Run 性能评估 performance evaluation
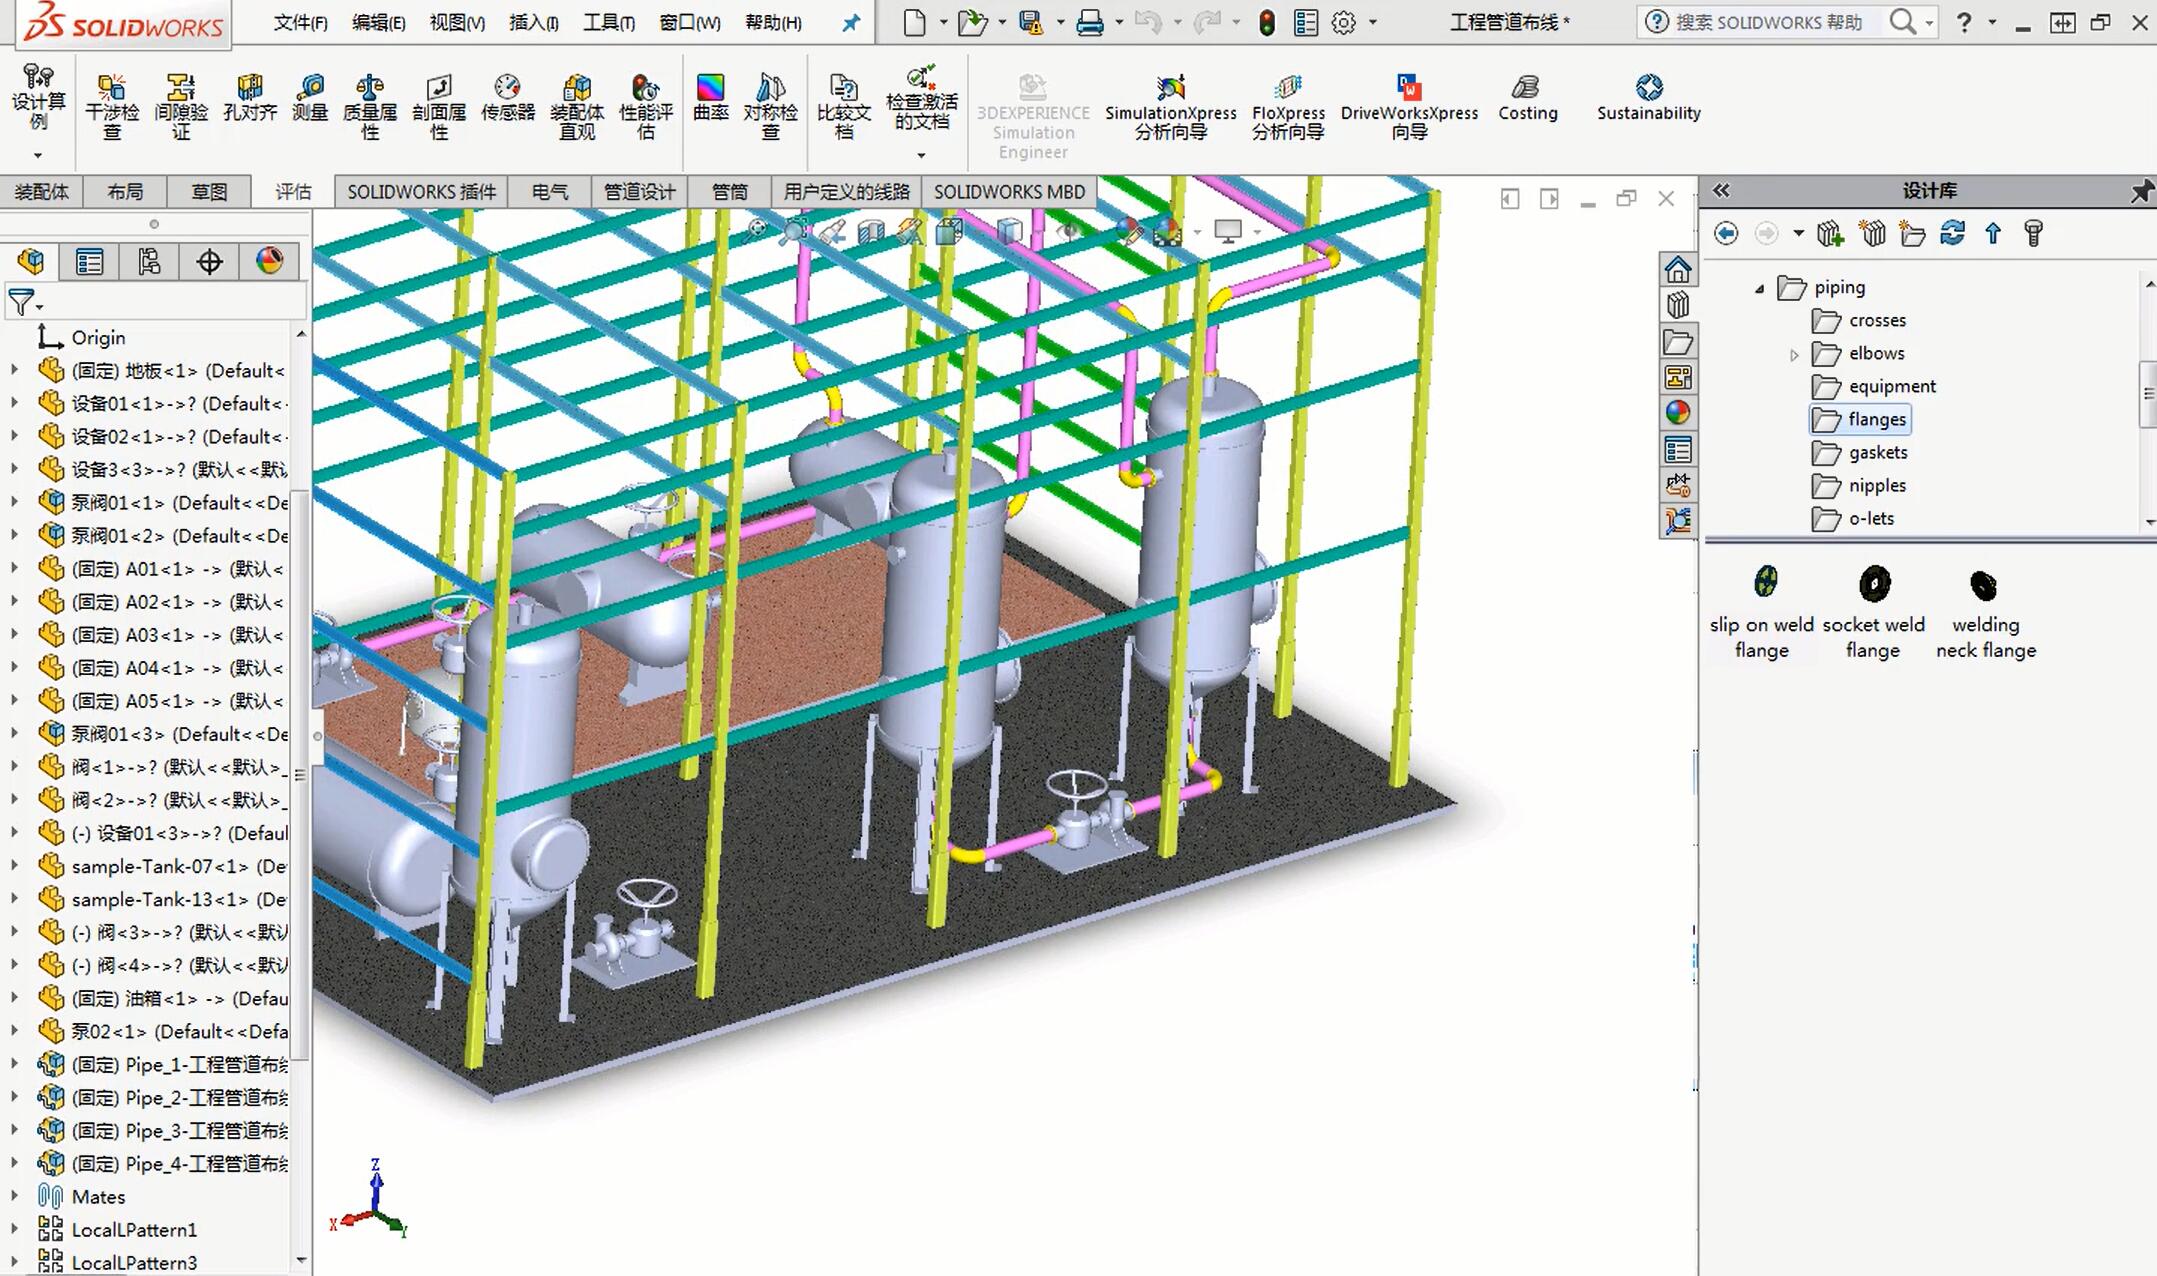This screenshot has height=1276, width=2157. (646, 106)
